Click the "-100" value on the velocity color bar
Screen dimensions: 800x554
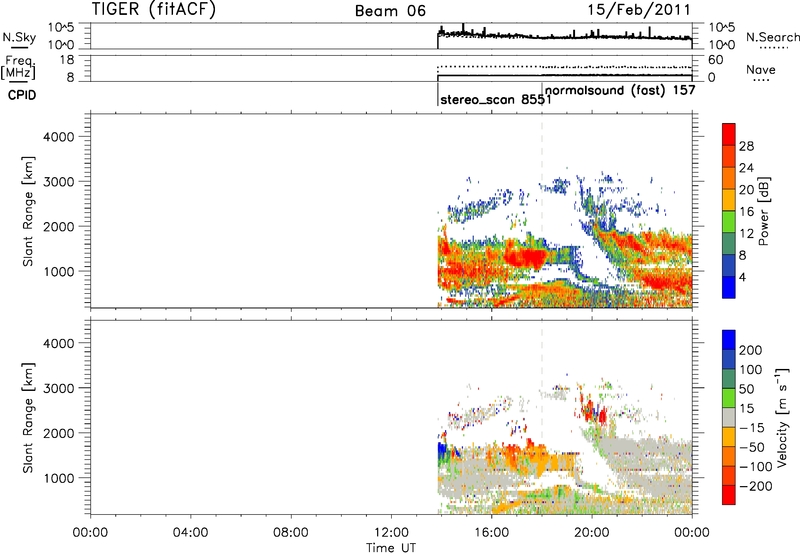(x=755, y=467)
